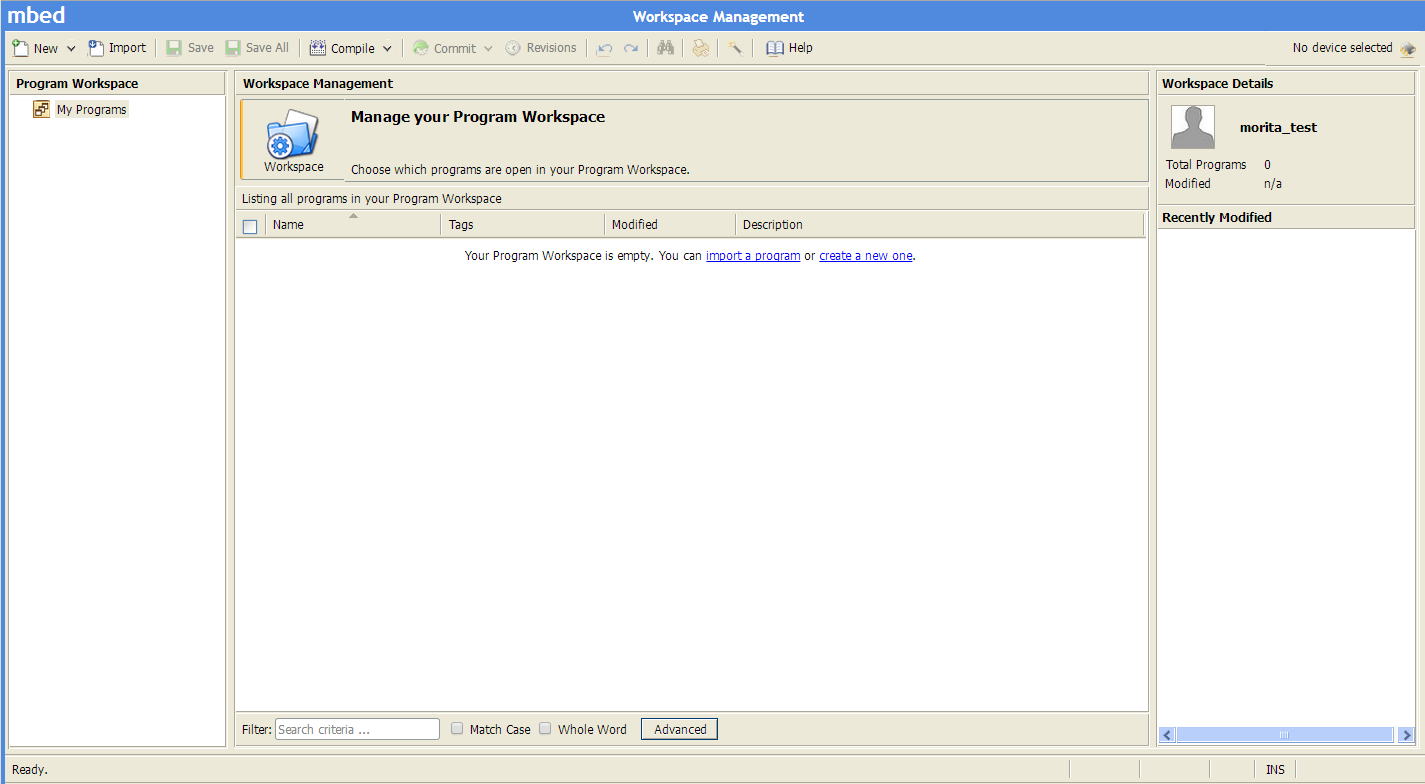Image resolution: width=1425 pixels, height=784 pixels.
Task: Click the Undo arrow icon
Action: coord(604,48)
